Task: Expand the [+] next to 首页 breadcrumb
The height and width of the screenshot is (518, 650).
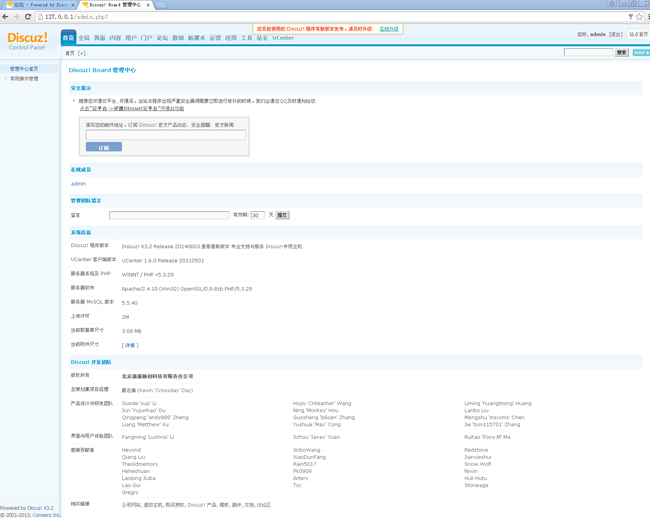Action: point(82,53)
